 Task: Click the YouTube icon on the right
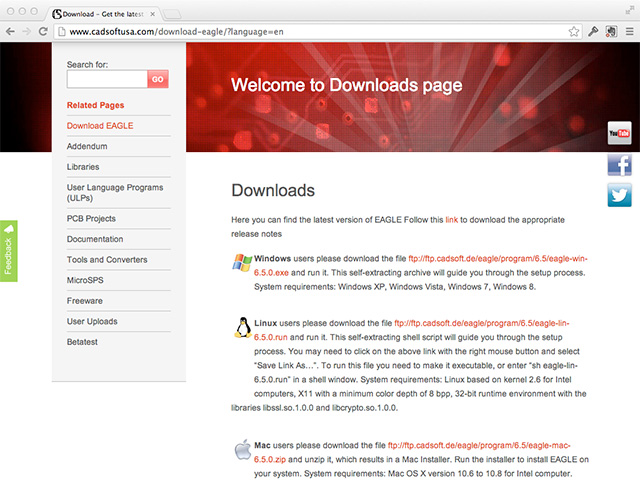pos(619,133)
